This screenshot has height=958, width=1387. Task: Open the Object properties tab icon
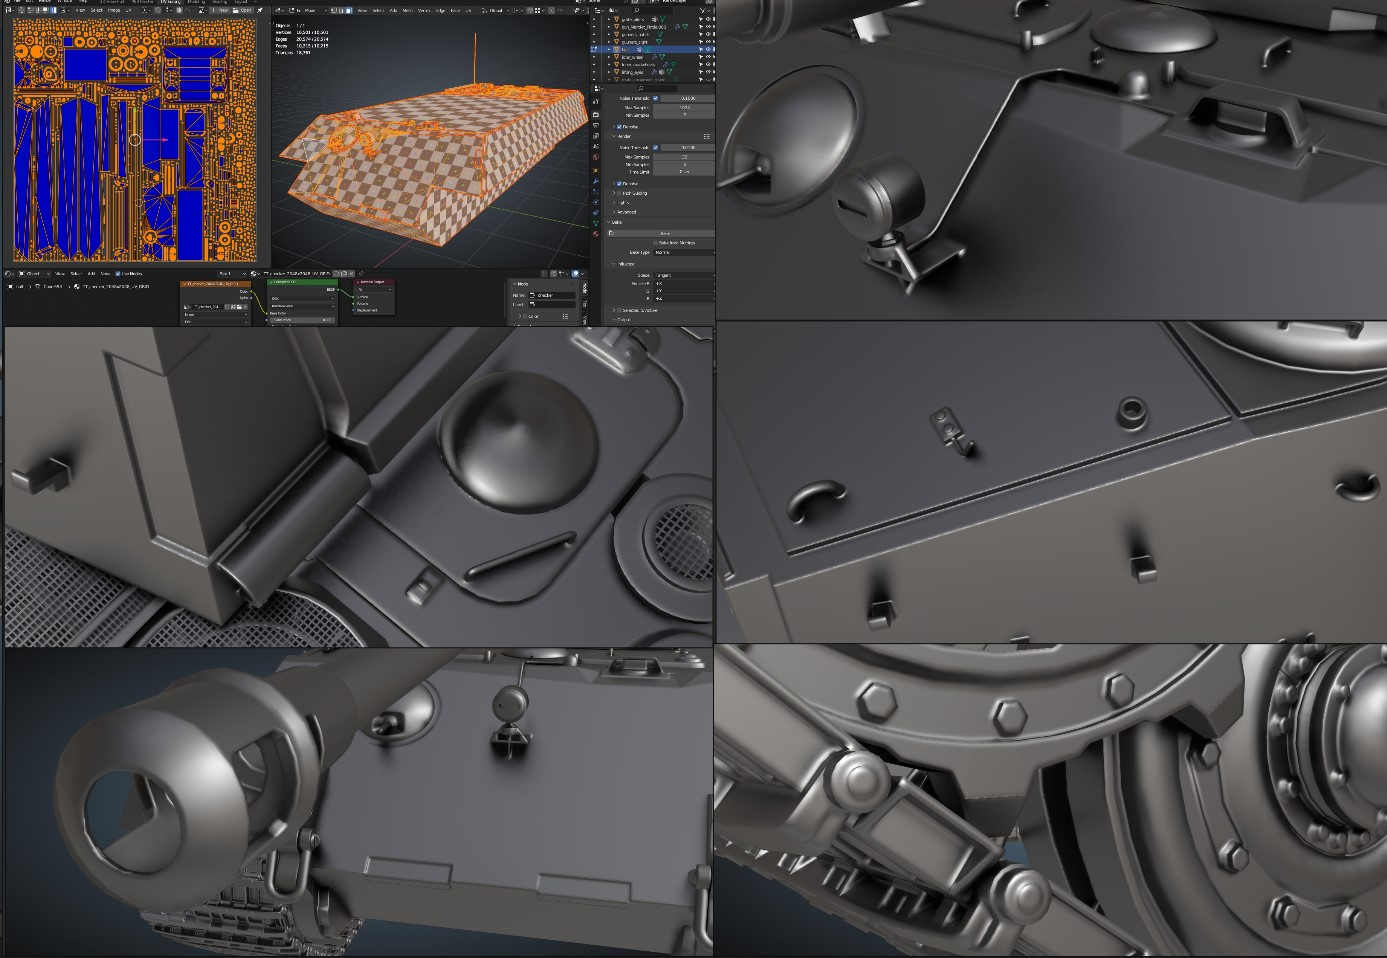pyautogui.click(x=596, y=170)
